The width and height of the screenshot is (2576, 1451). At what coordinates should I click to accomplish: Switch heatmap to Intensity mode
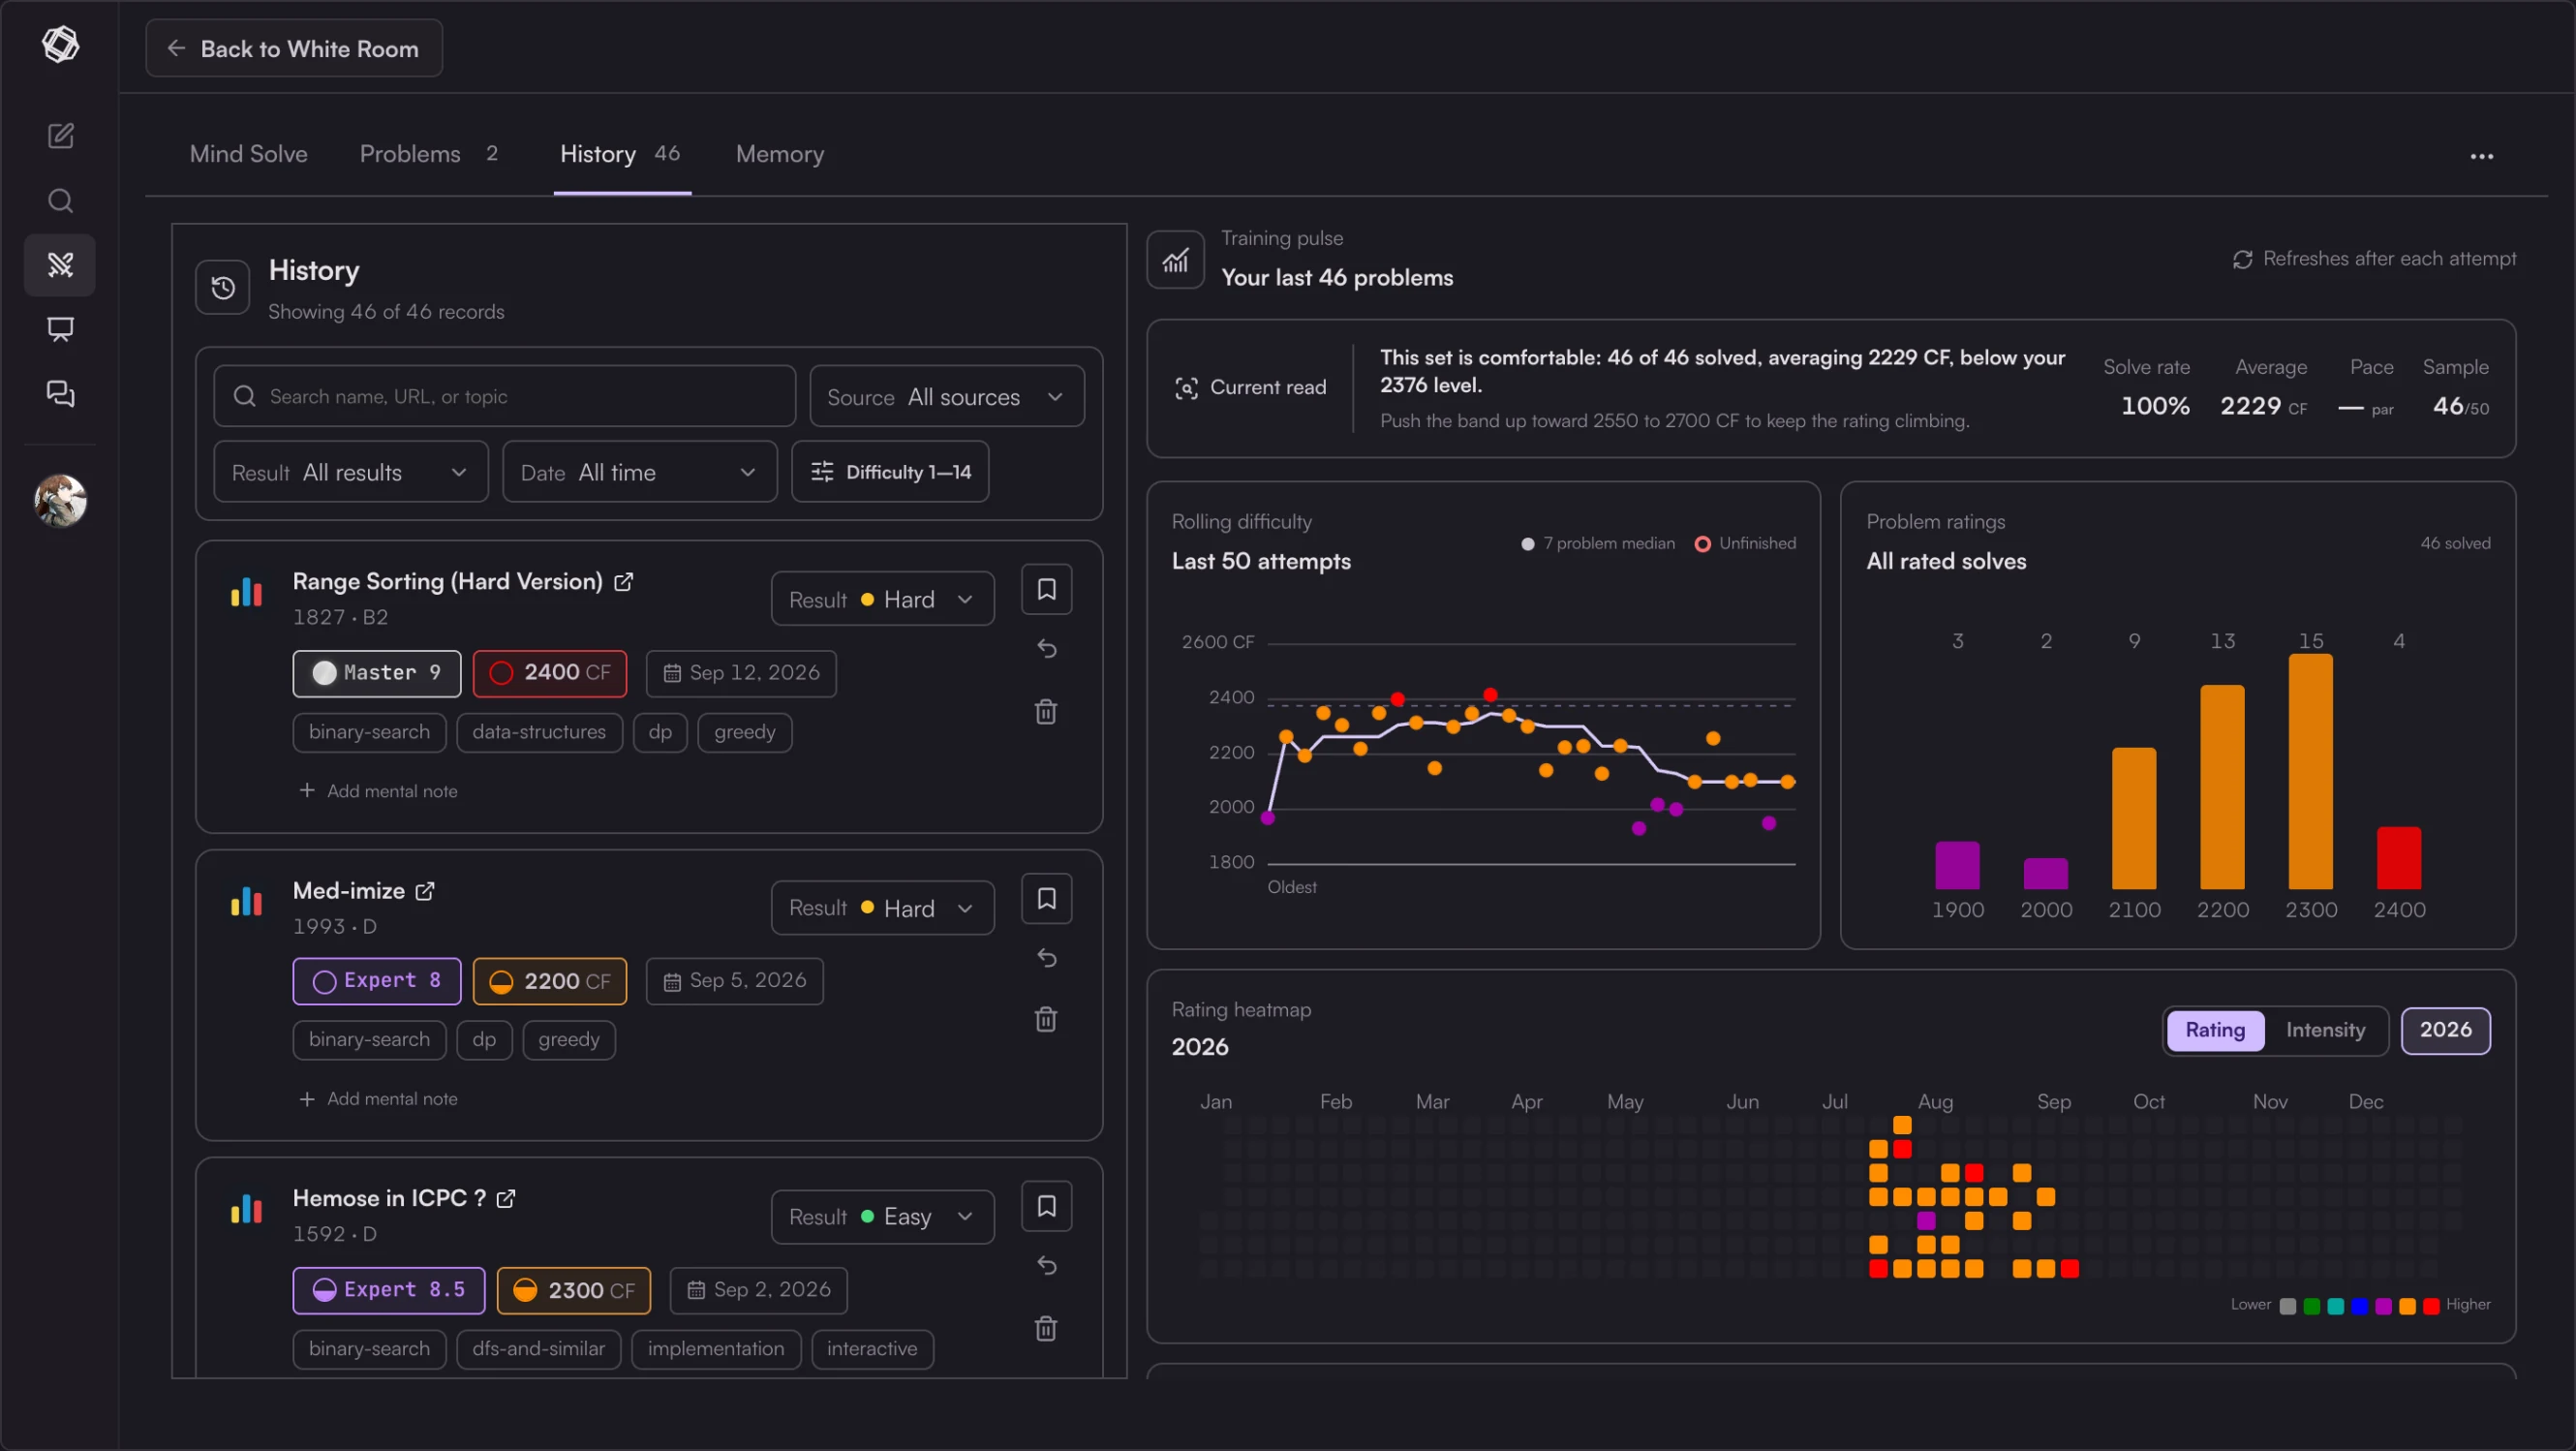(x=2325, y=1030)
